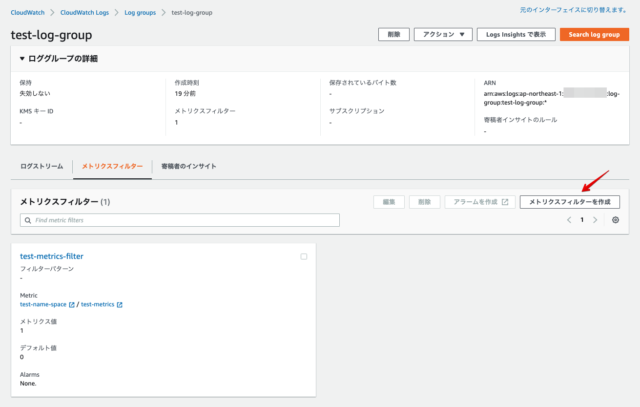Select the メトリクスフィルター tab
Image resolution: width=640 pixels, height=407 pixels.
coord(112,166)
